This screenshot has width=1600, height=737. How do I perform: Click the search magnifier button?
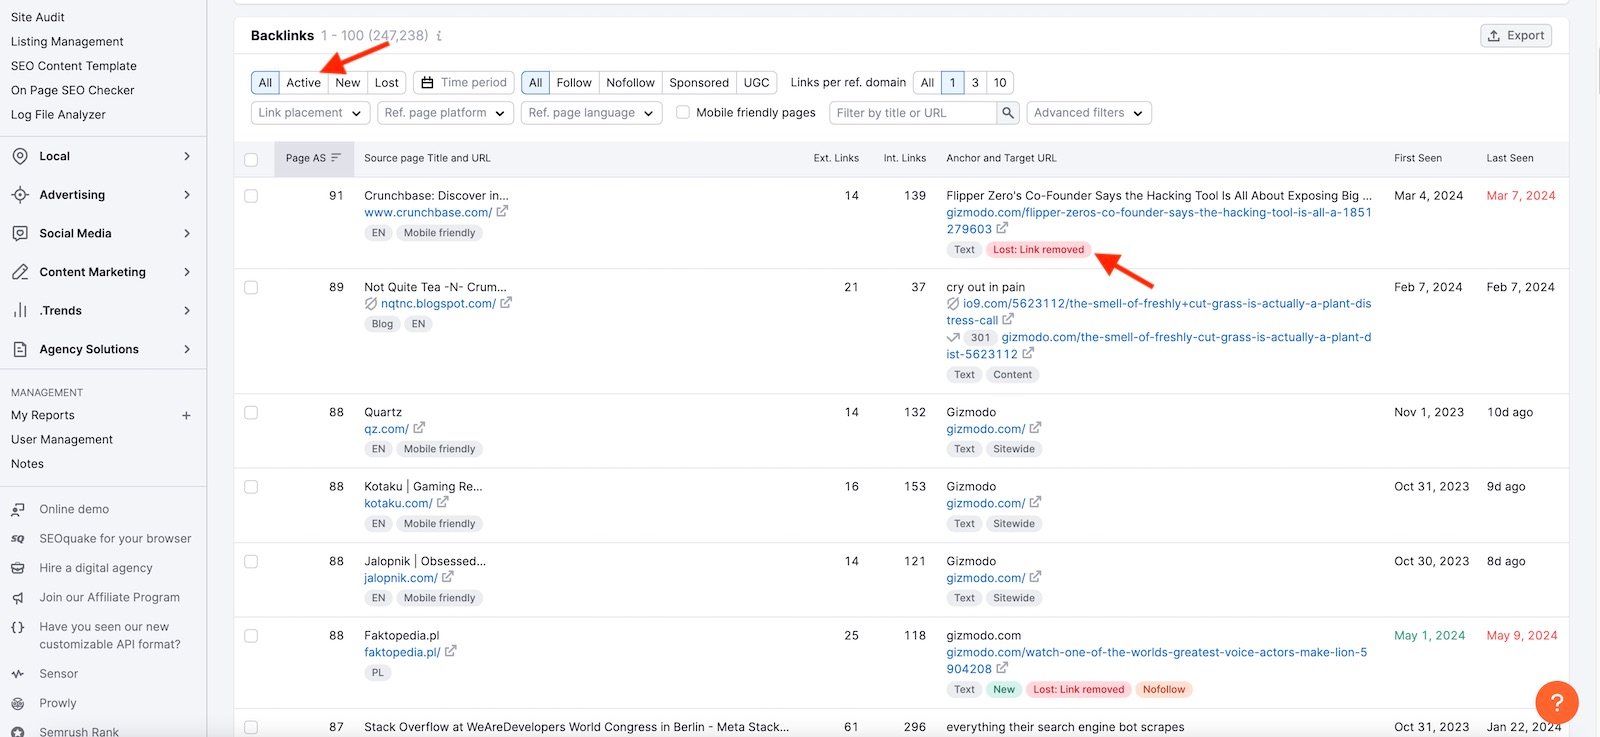point(1008,113)
